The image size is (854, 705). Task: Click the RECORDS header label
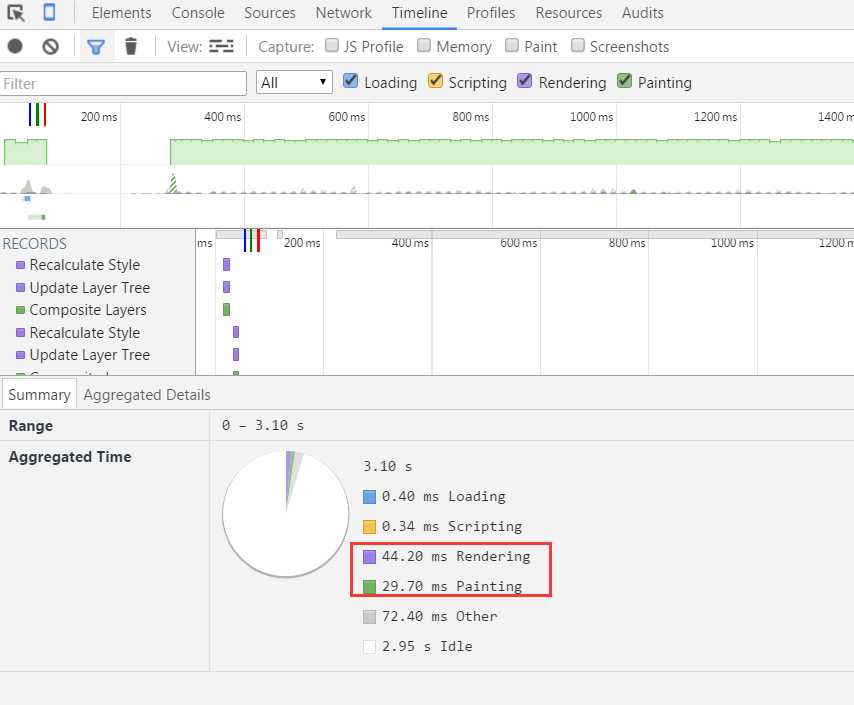pyautogui.click(x=35, y=244)
